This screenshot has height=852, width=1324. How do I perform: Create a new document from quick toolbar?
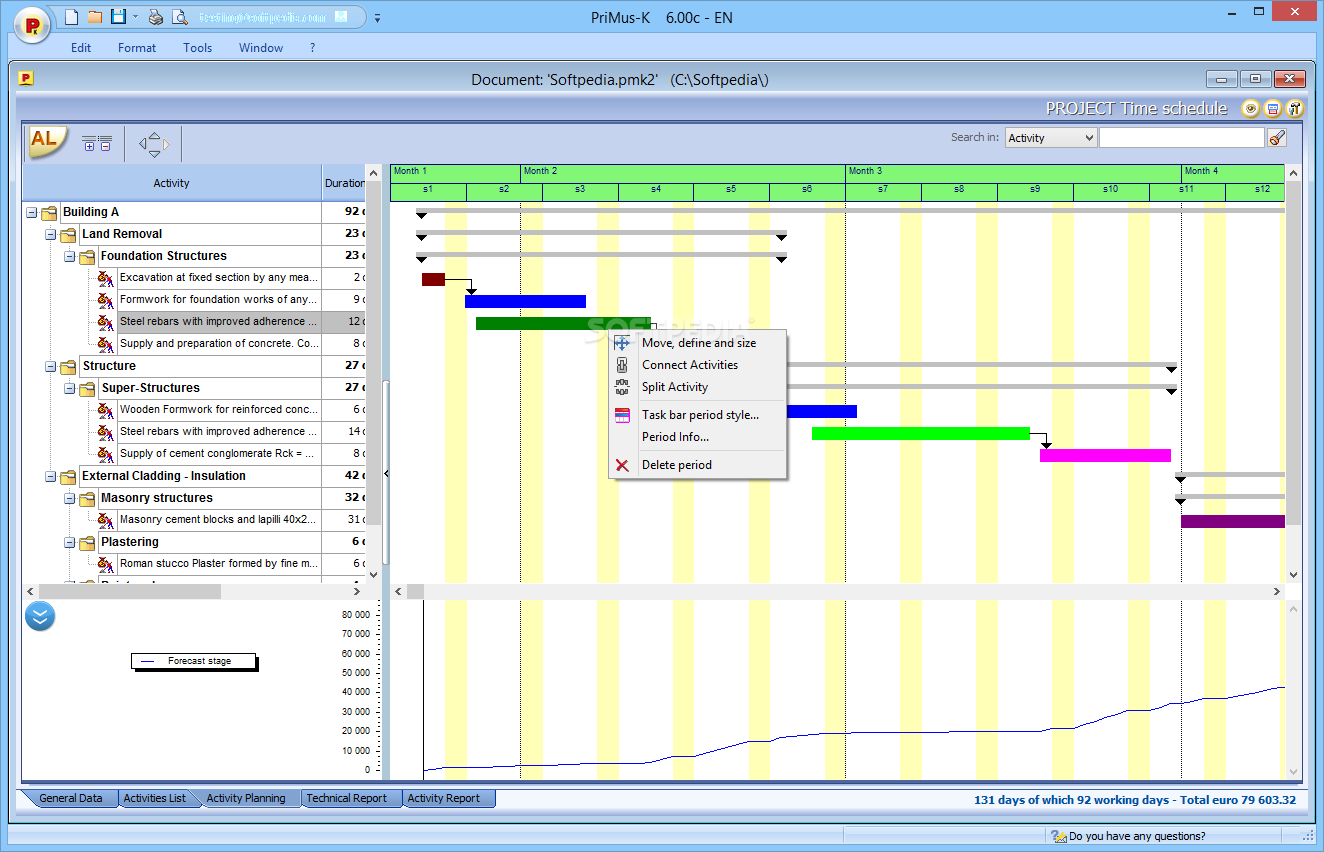[71, 17]
